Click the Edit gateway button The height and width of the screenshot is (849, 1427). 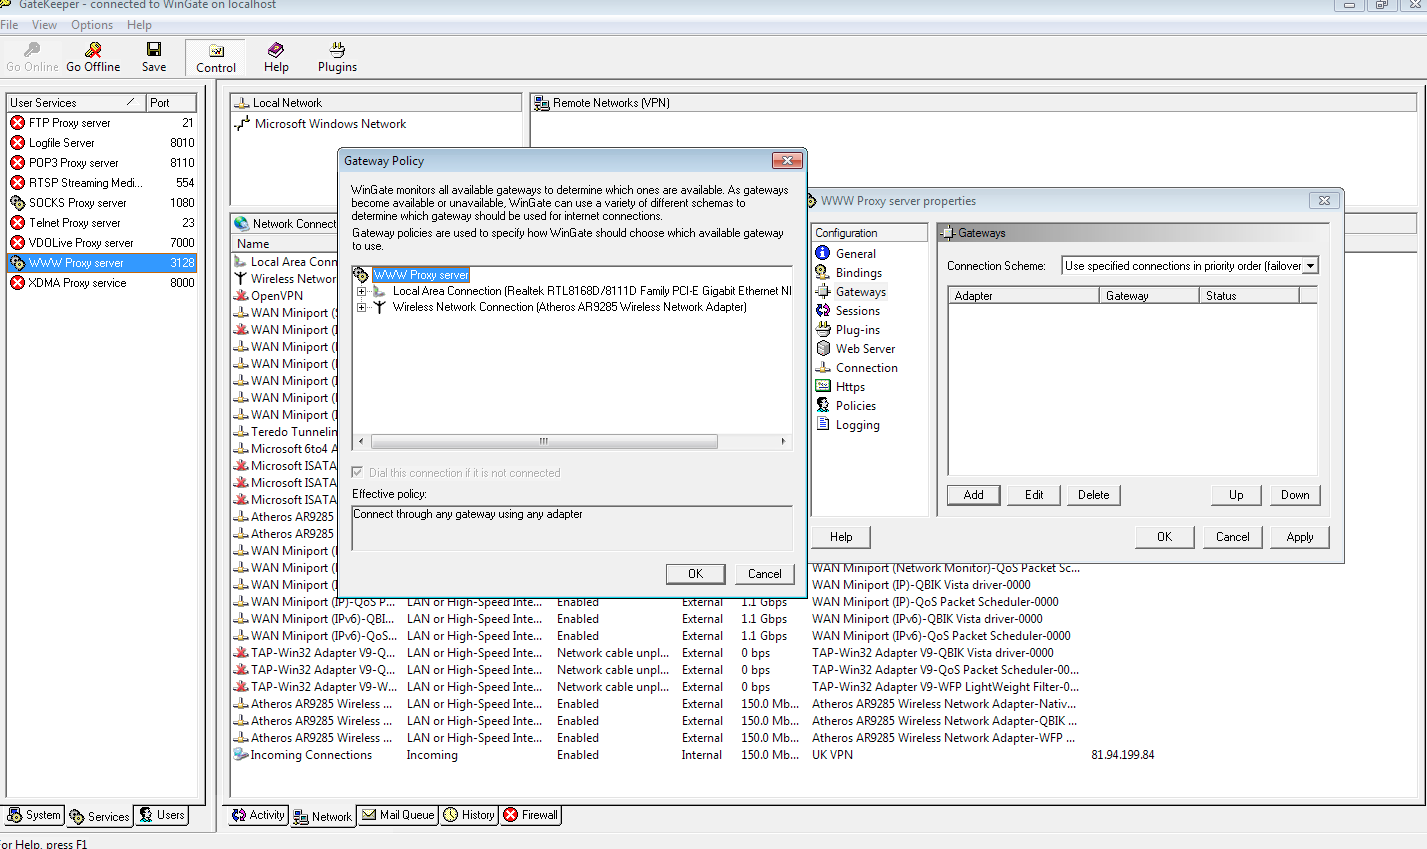pos(1034,495)
